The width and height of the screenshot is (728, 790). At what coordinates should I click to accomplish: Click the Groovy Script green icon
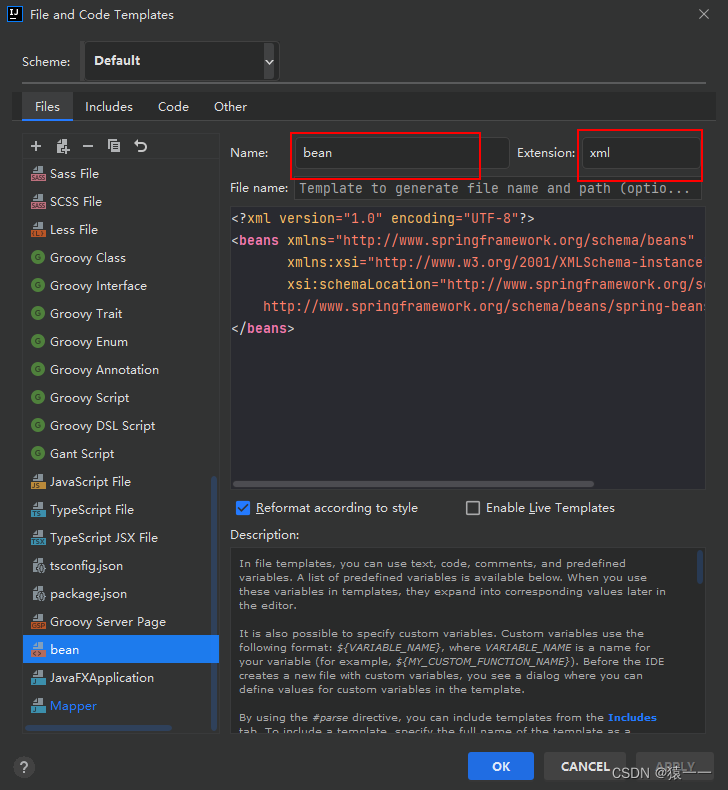point(38,398)
